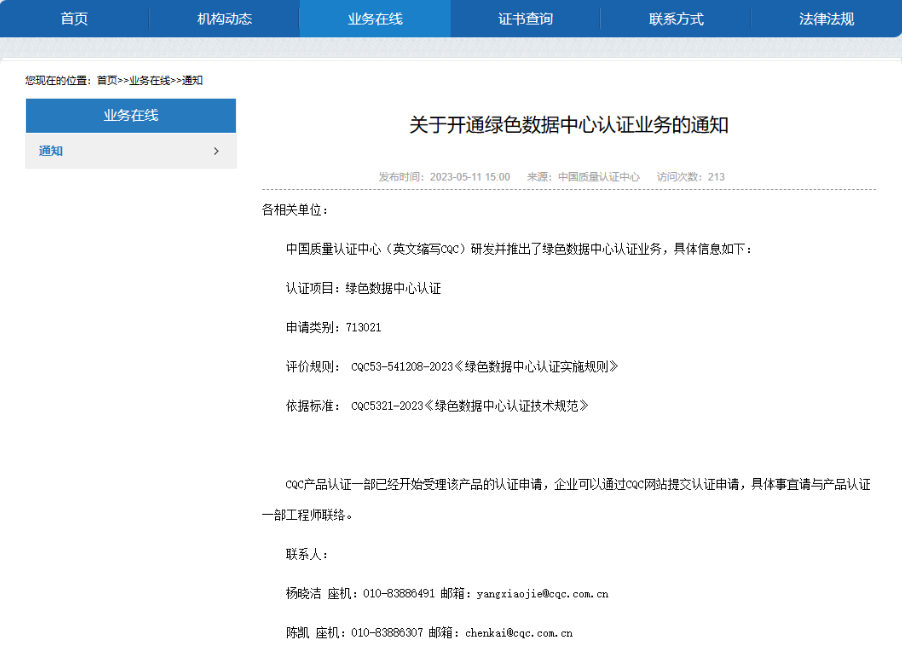Click 首页 in the breadcrumb path
The image size is (915, 670).
[x=107, y=80]
